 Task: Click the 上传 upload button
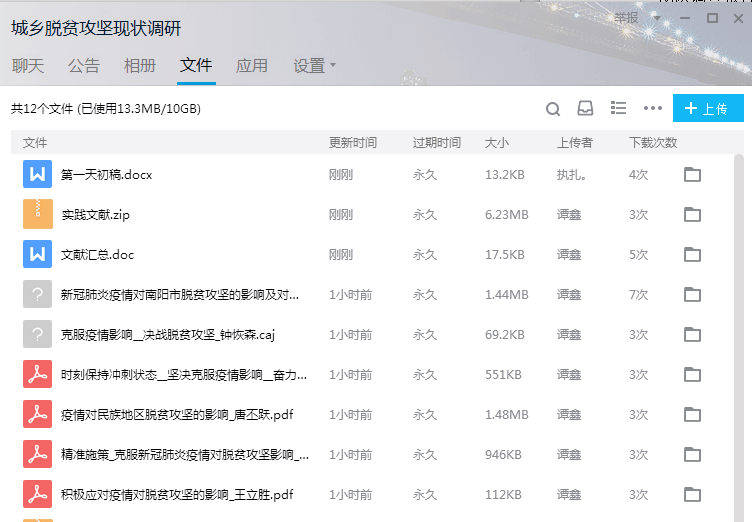(708, 109)
